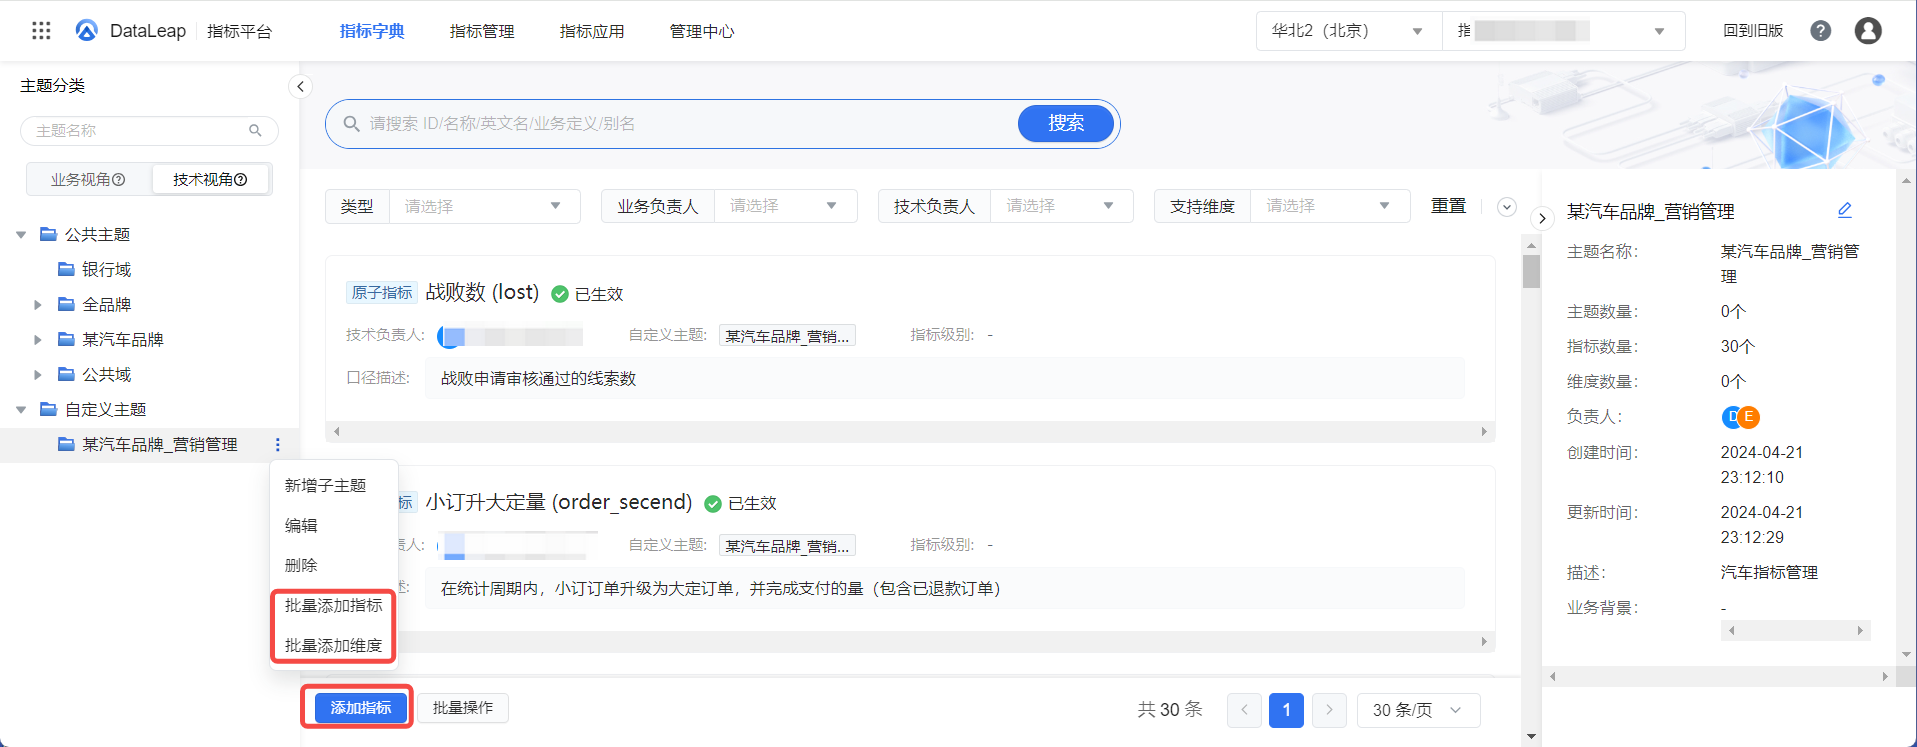
Task: Collapse the 自定义主题 tree node
Action: (21, 410)
